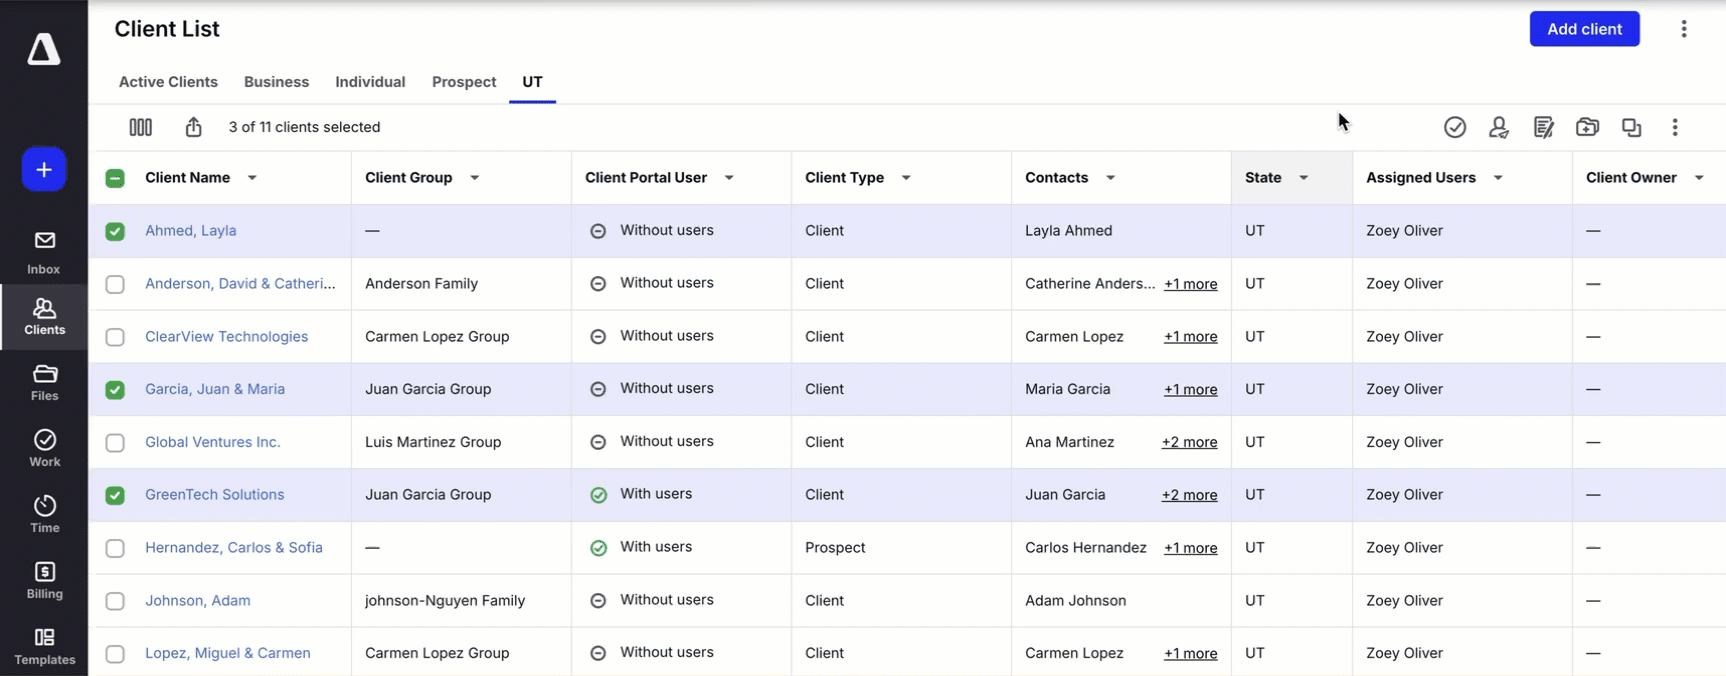Click the blue plus quick-add button
This screenshot has height=676, width=1726.
pos(44,170)
